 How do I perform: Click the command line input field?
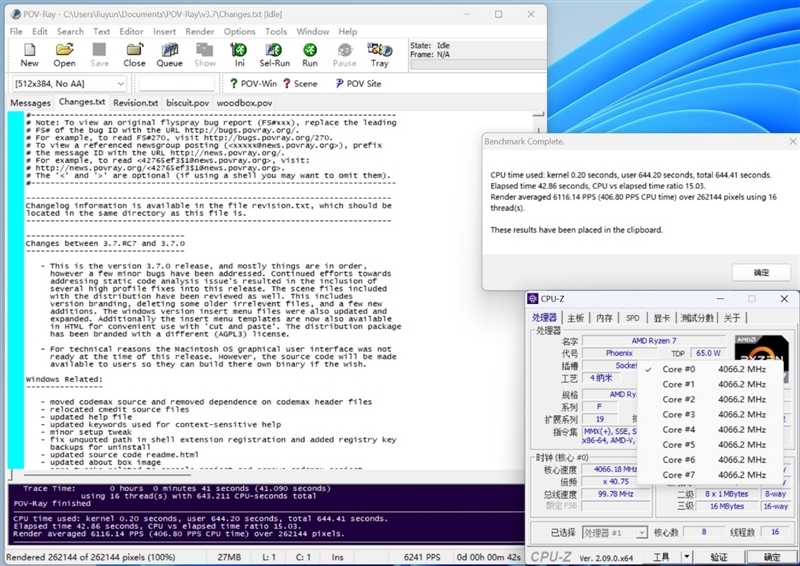click(x=176, y=84)
